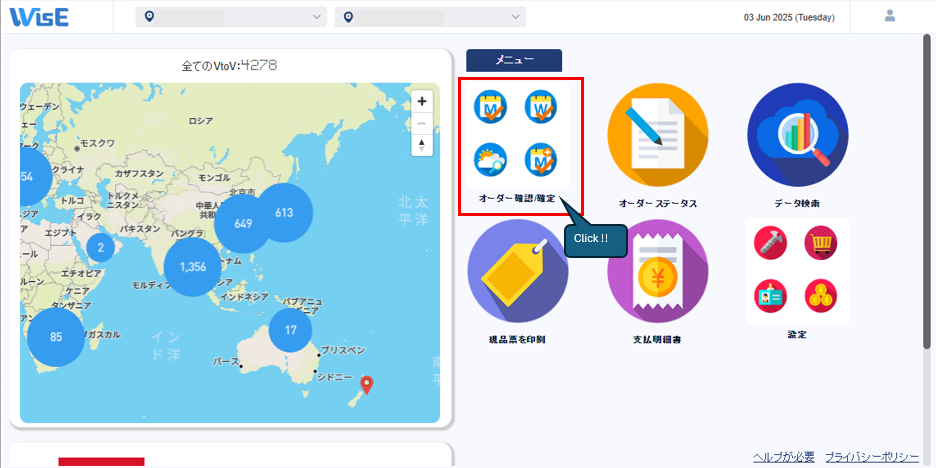Click the 1,356 map cluster bubble

(x=192, y=267)
